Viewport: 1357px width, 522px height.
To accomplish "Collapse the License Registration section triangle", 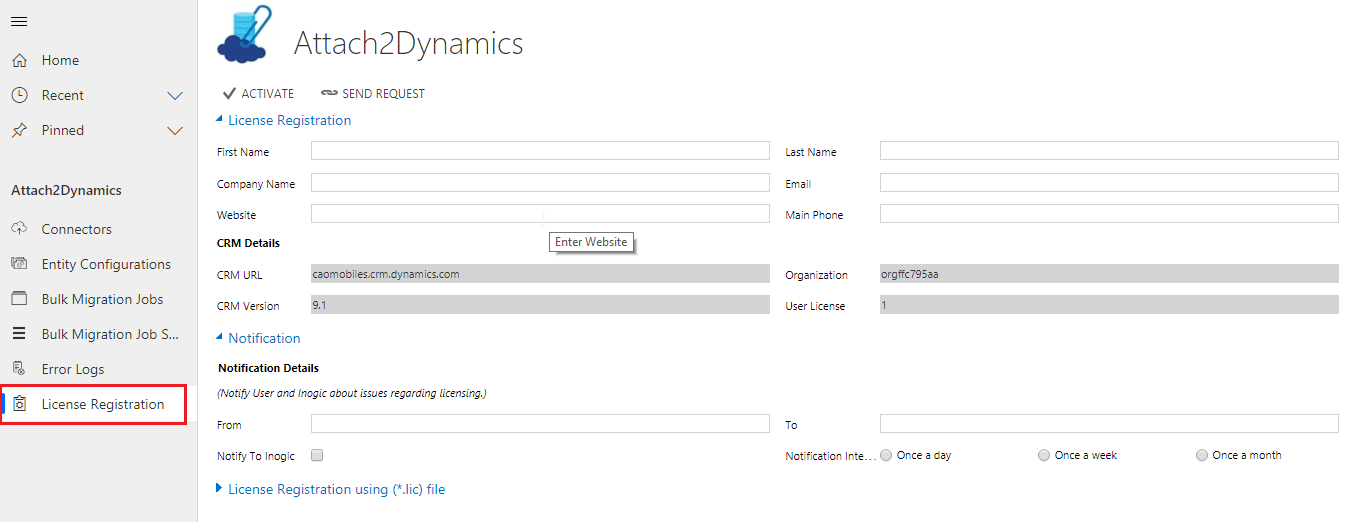I will [220, 120].
